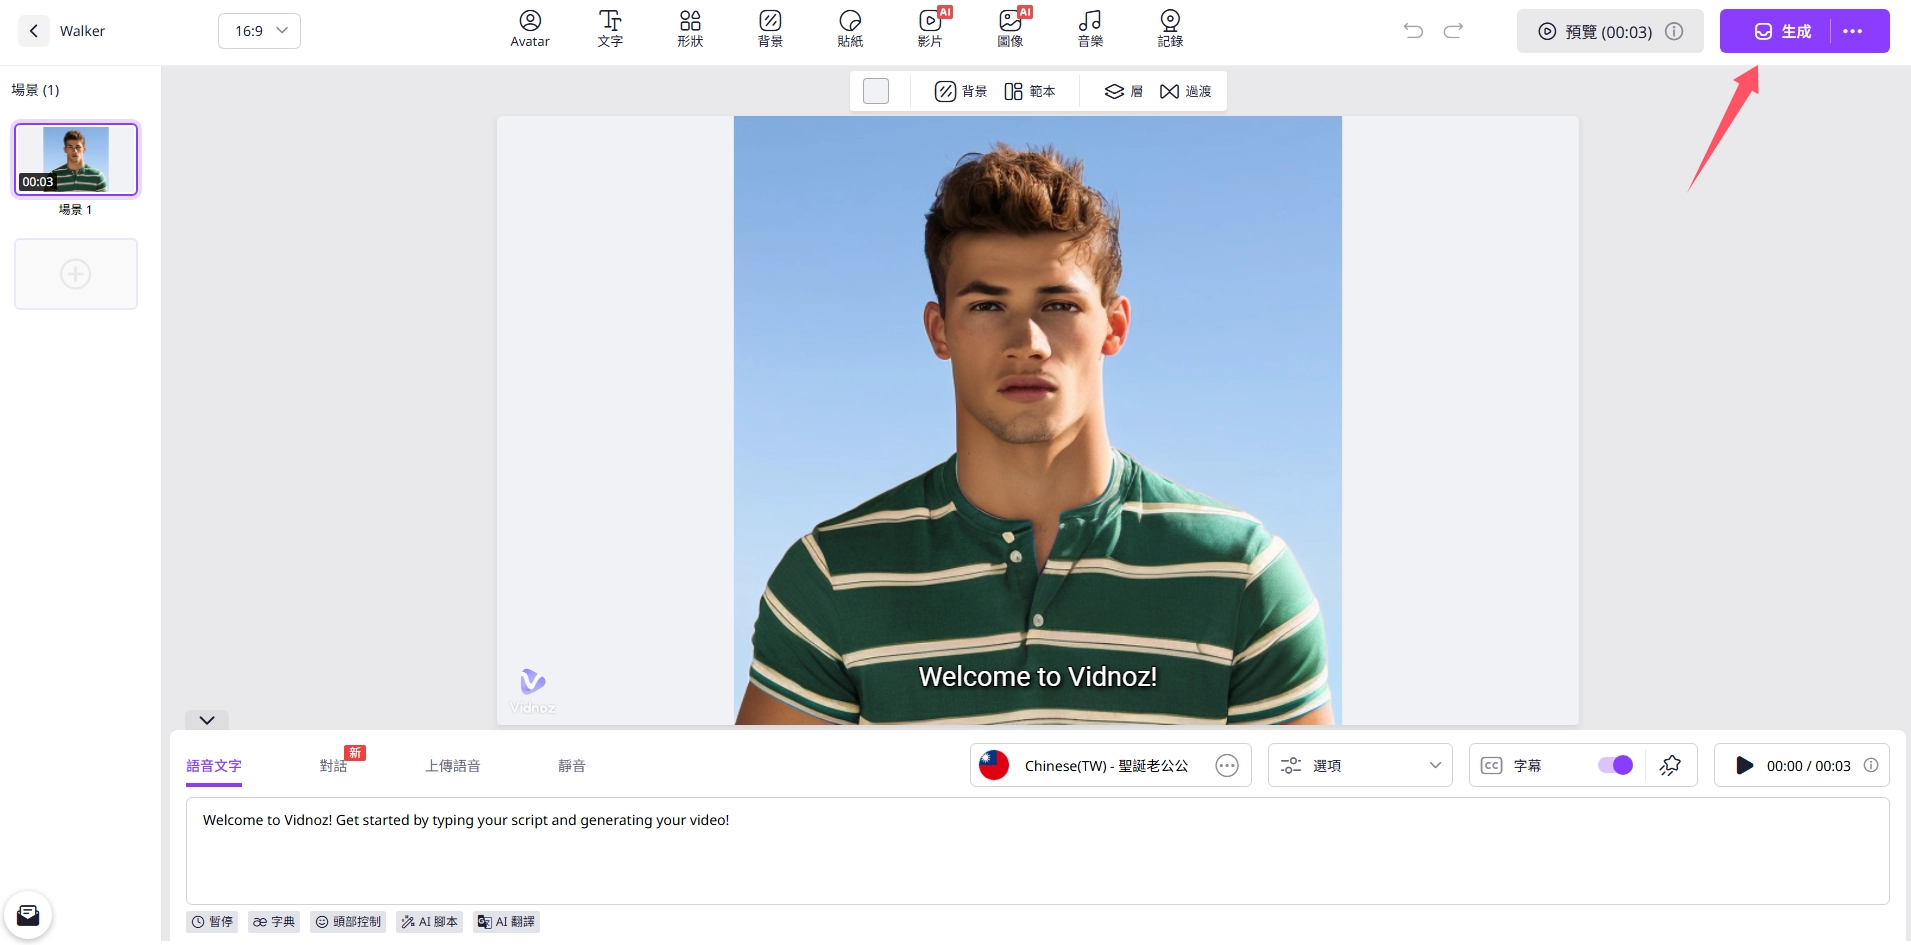Click the Walker project name

pyautogui.click(x=82, y=31)
